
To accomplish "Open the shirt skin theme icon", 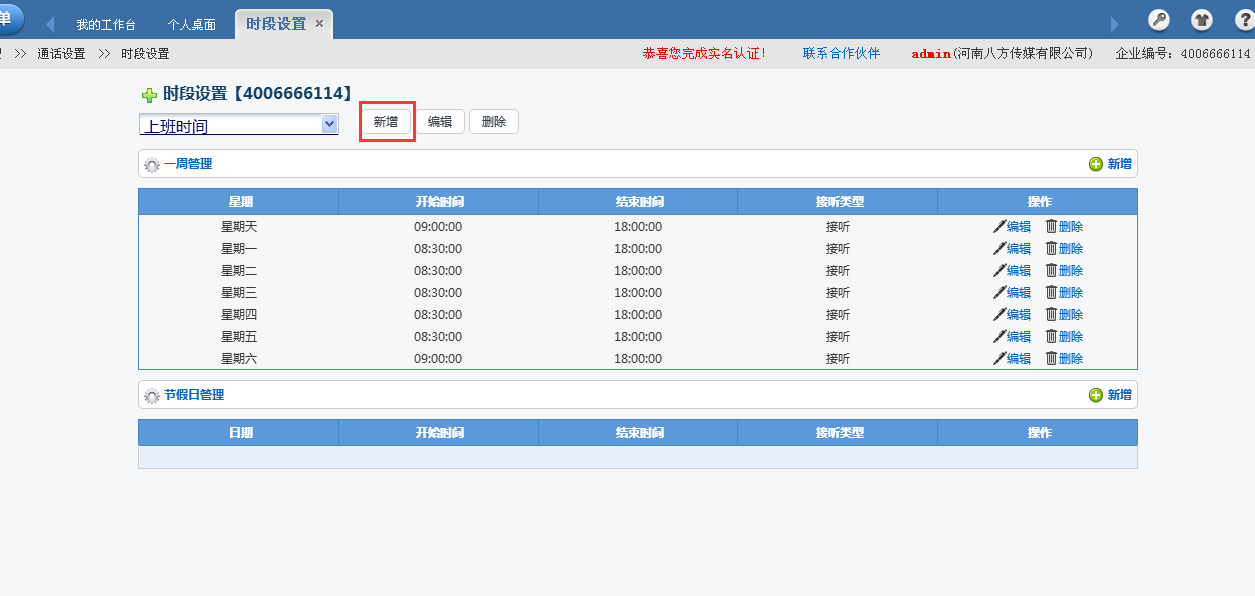I will (x=1201, y=20).
